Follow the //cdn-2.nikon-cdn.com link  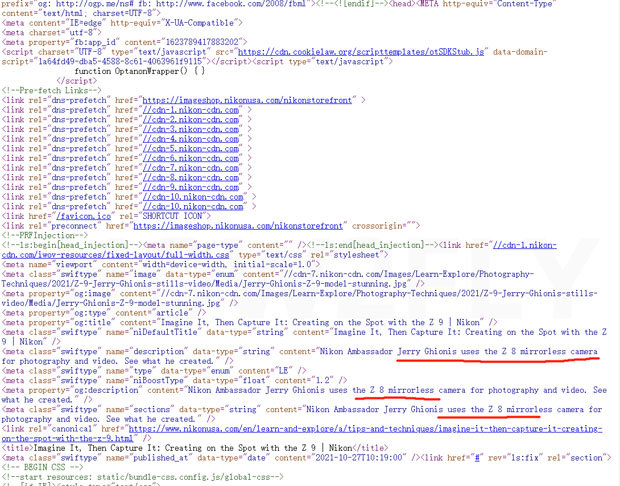click(191, 119)
